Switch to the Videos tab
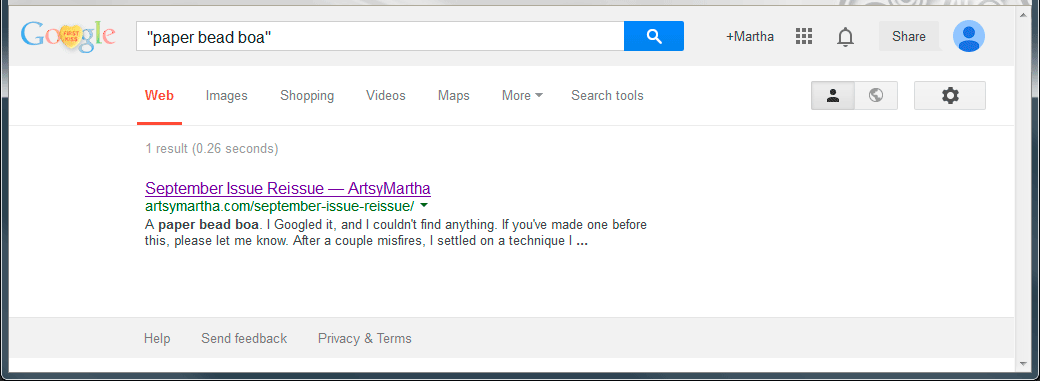The height and width of the screenshot is (381, 1040). [386, 96]
